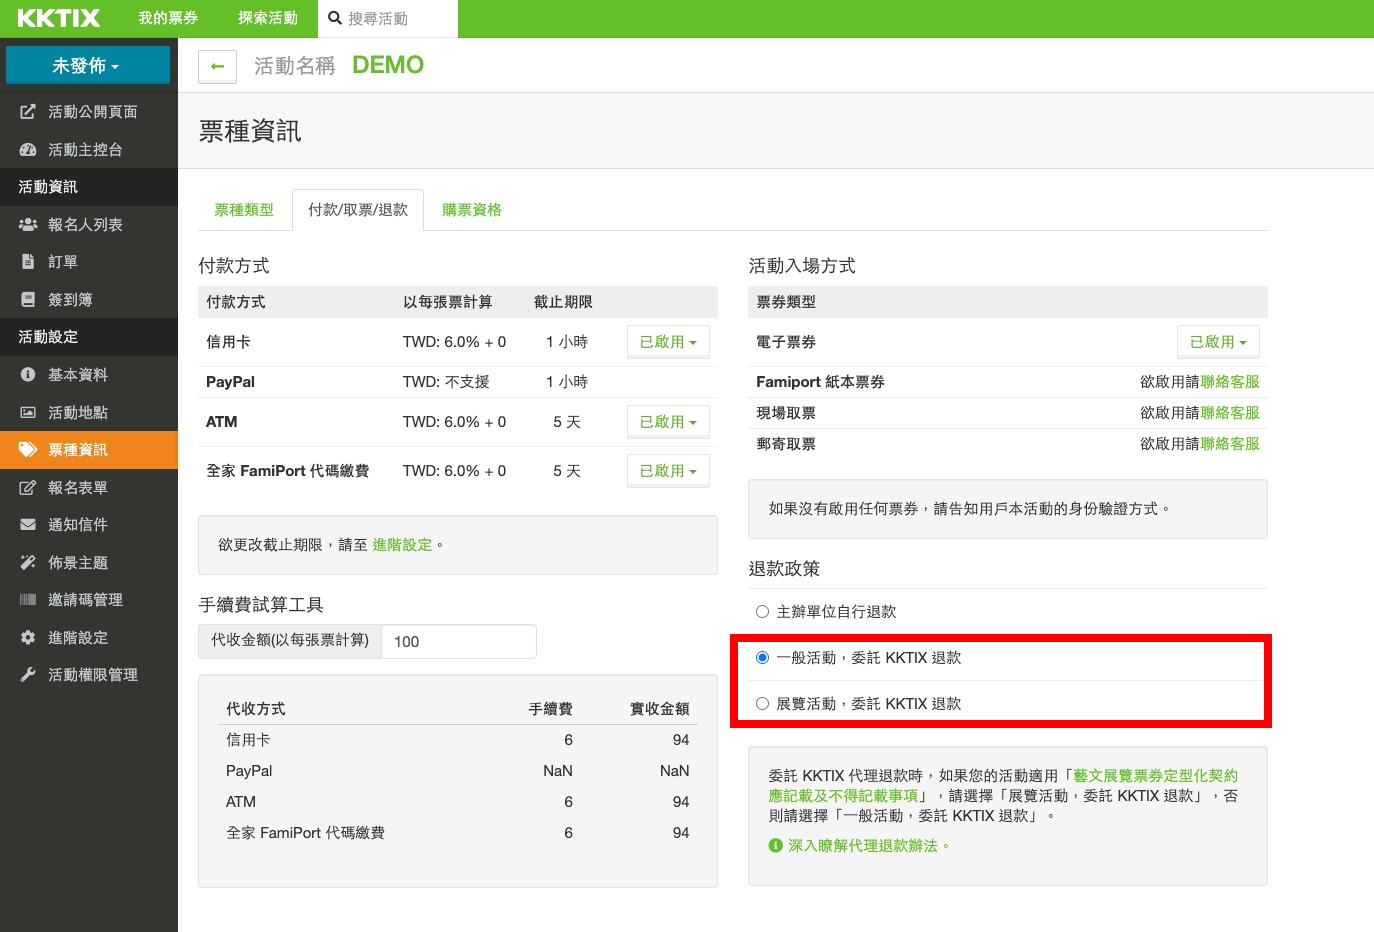
Task: Open 簽到簿 sidebar item
Action: point(89,300)
